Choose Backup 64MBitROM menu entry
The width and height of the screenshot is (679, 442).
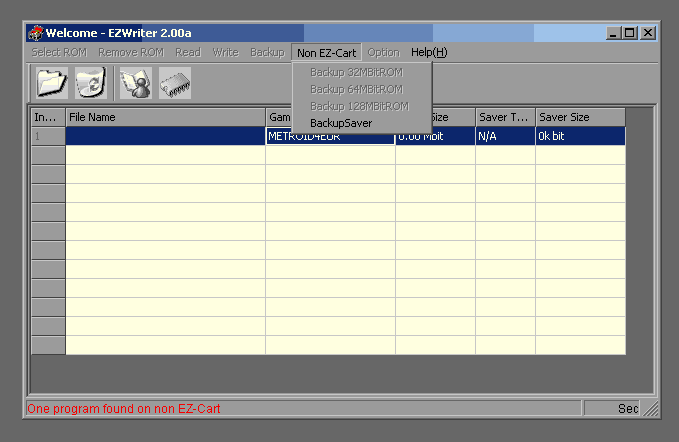[362, 89]
